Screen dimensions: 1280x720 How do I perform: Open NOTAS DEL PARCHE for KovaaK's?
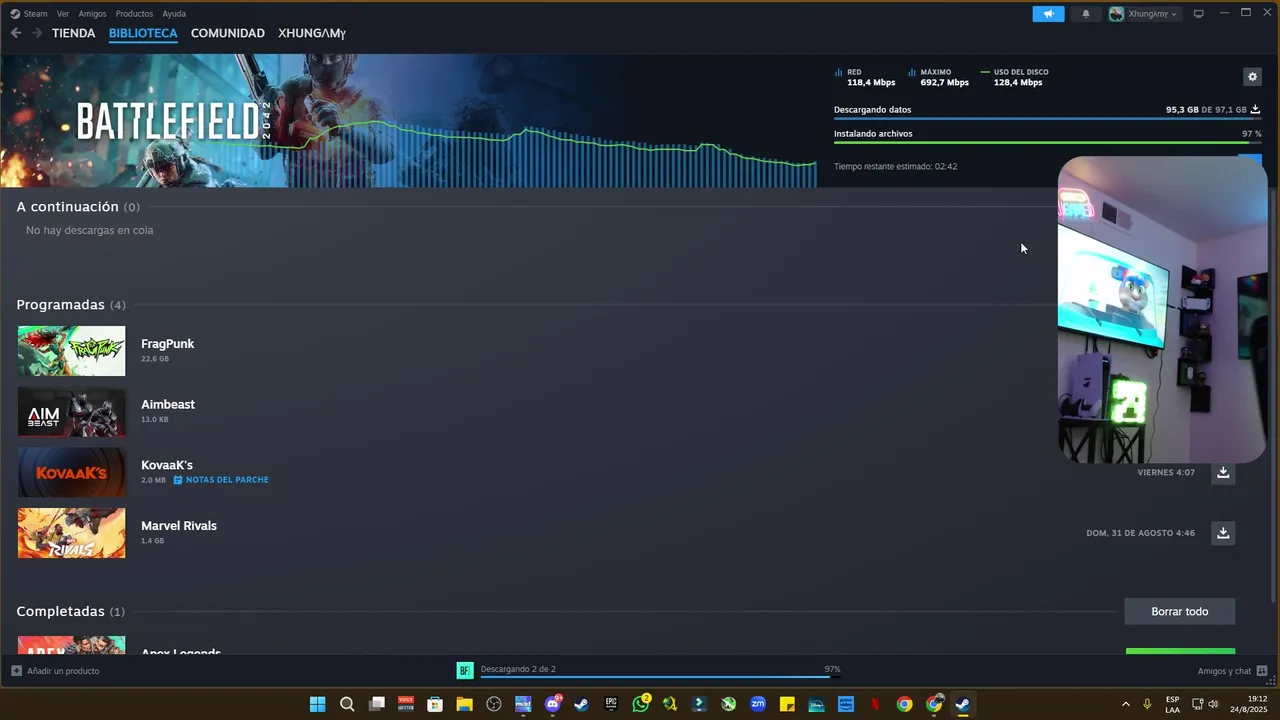tap(221, 480)
